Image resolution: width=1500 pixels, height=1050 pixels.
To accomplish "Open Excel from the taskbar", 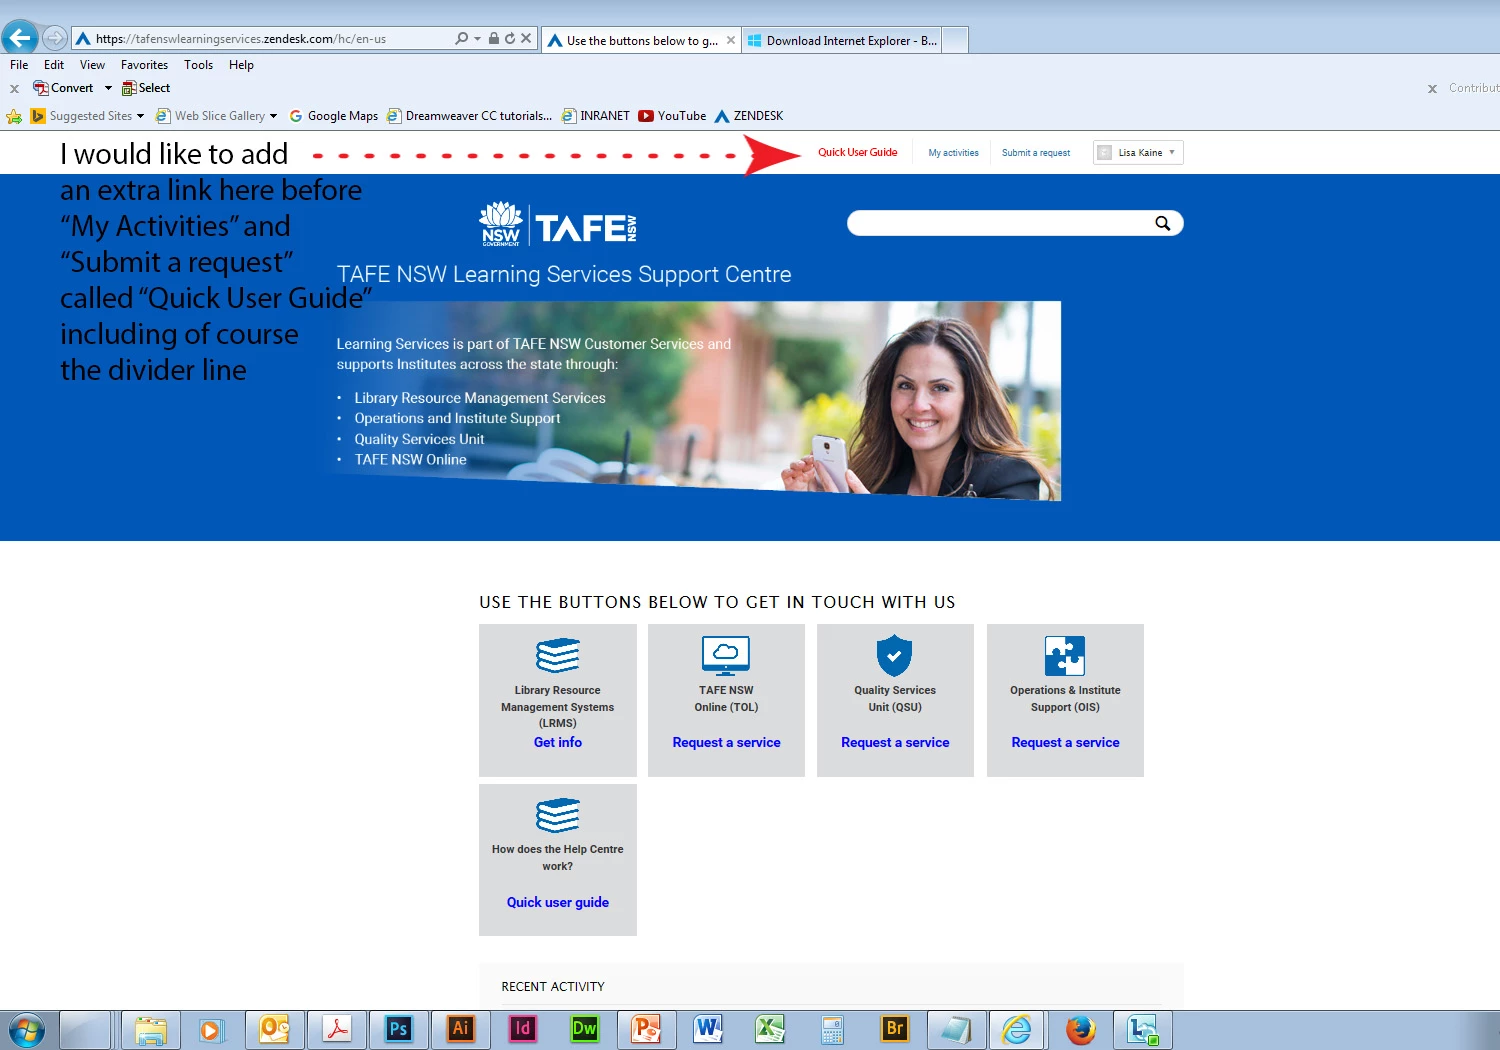I will click(x=771, y=1030).
